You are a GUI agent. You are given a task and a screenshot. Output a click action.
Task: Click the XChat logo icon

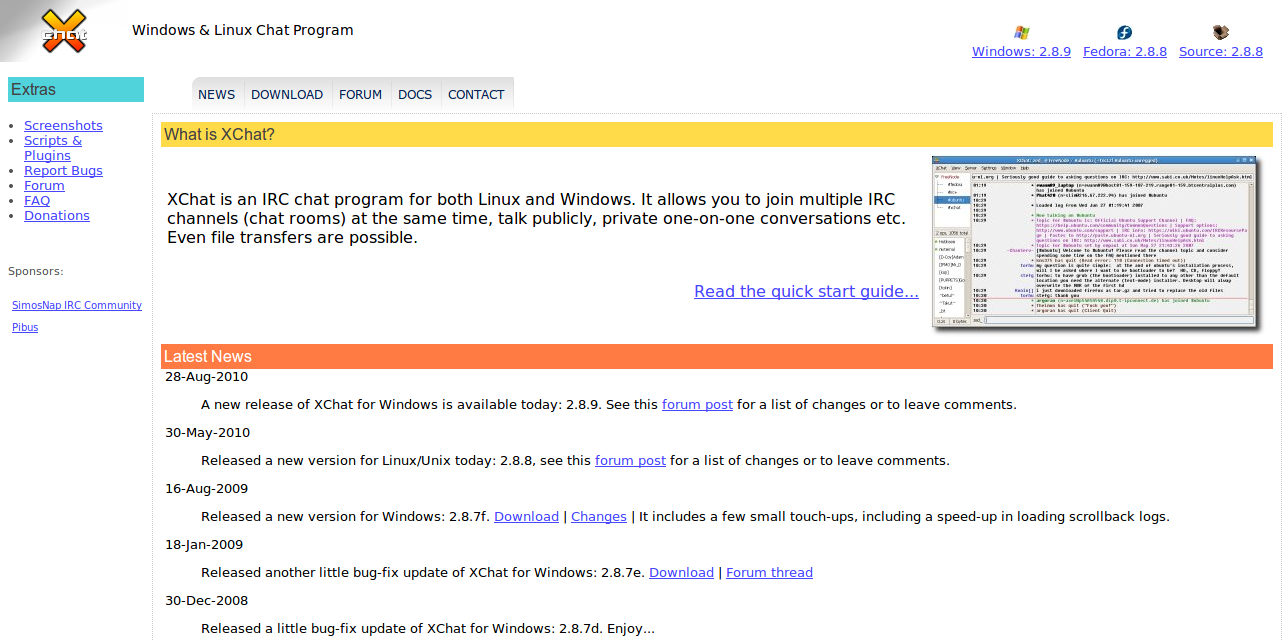coord(64,31)
